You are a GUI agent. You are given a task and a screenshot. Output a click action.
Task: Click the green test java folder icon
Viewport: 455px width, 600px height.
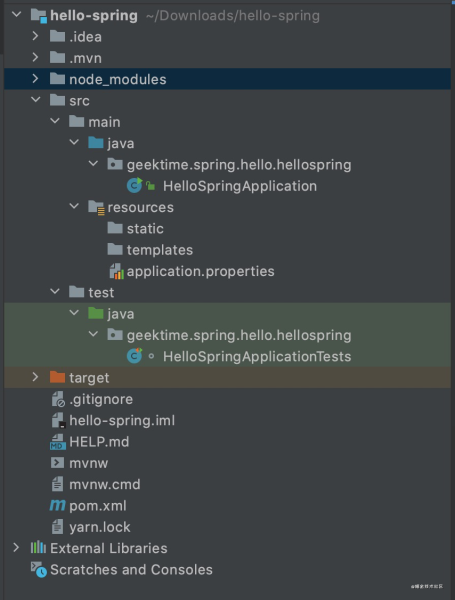(96, 313)
